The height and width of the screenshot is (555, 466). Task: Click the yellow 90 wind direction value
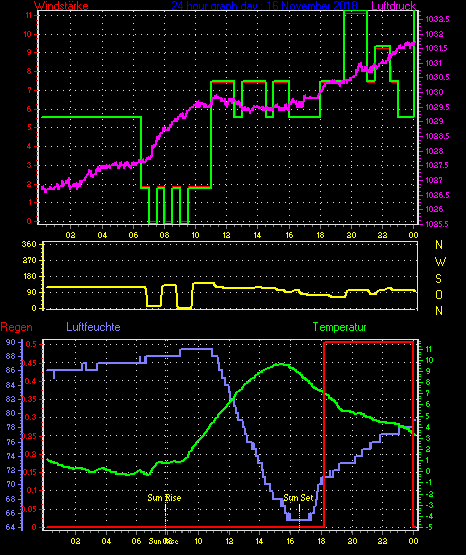[32, 292]
